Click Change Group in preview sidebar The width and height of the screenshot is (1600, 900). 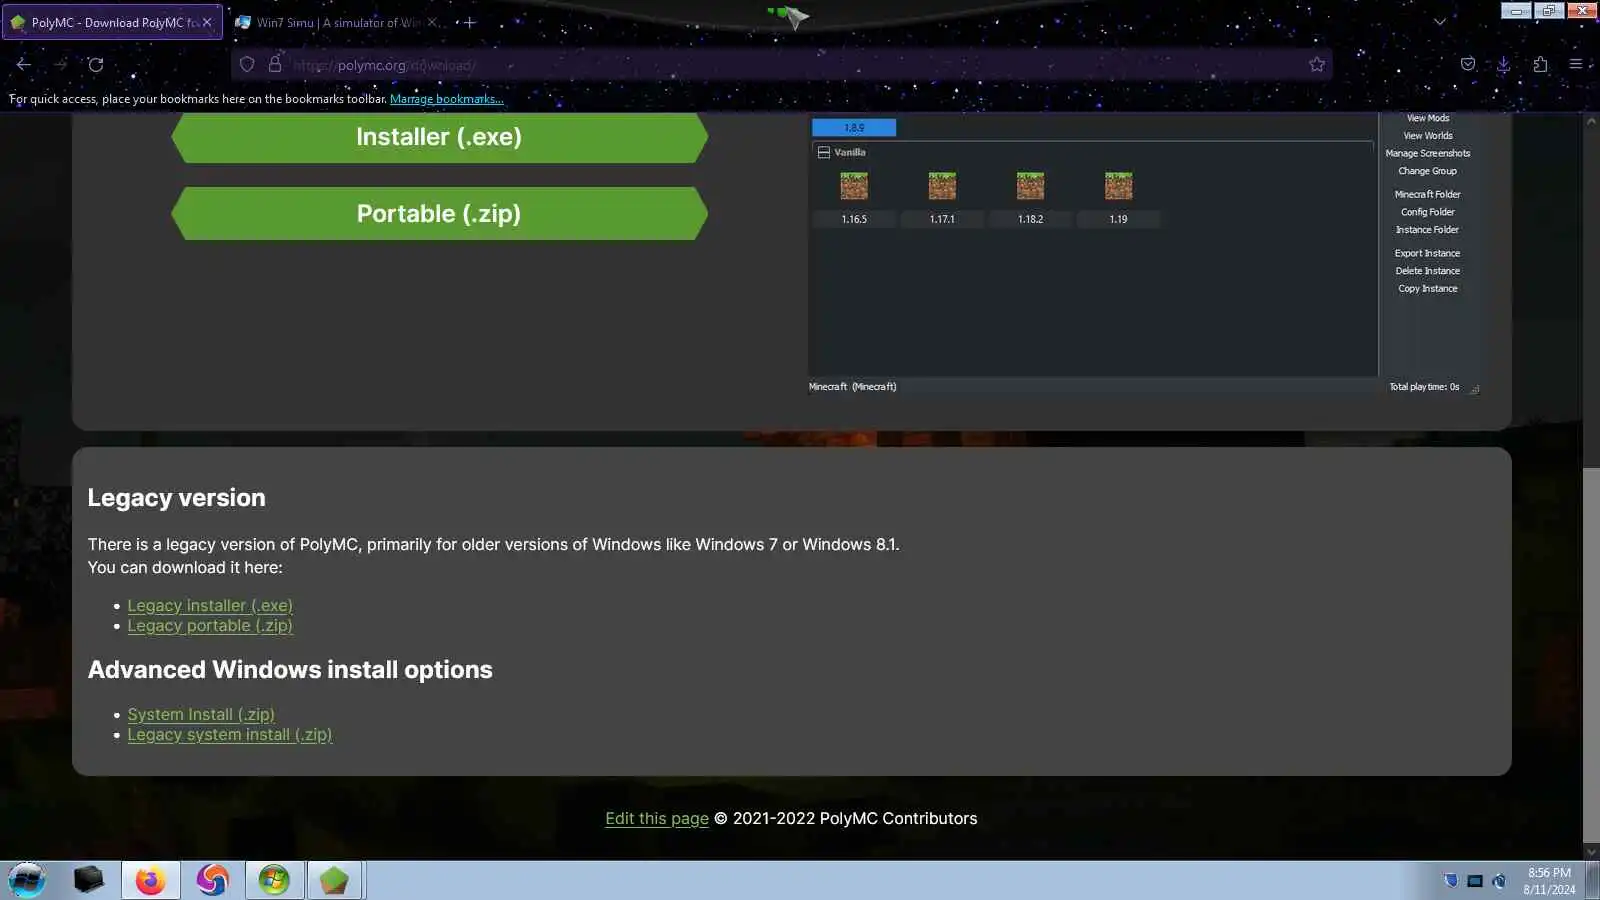pos(1428,171)
